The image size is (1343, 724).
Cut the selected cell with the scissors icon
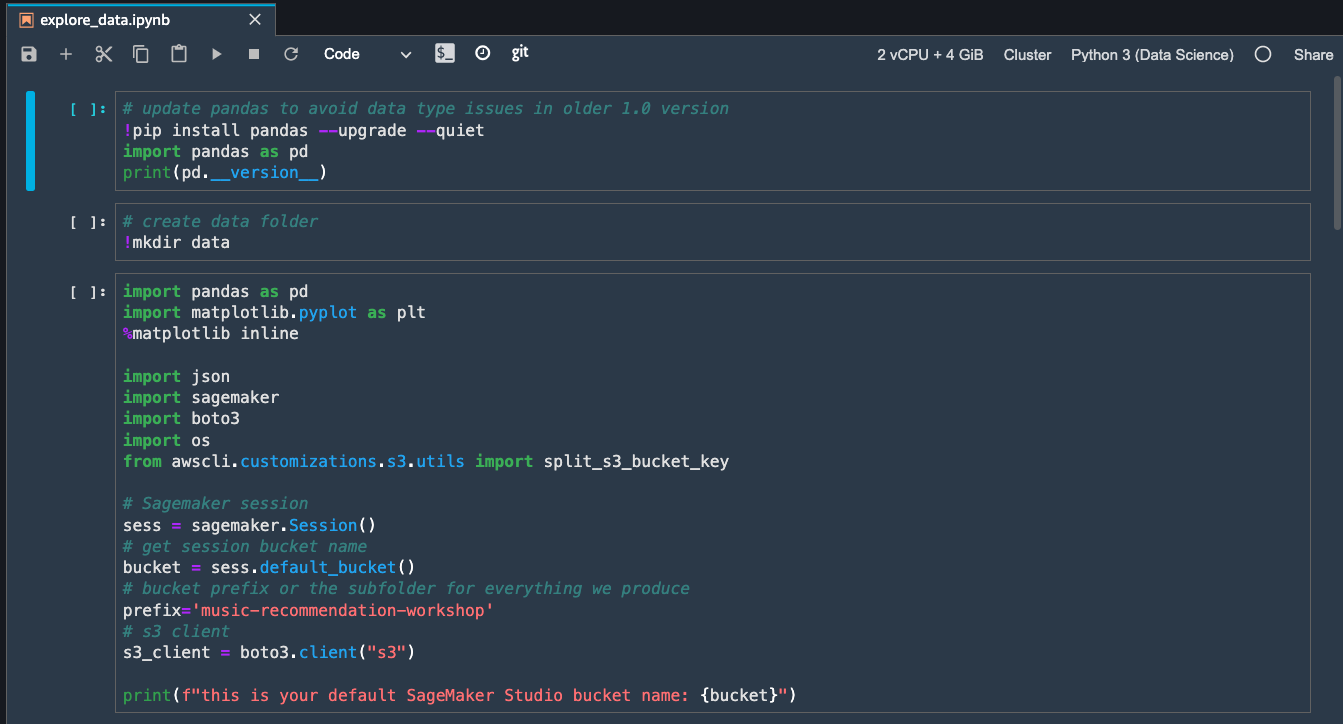104,55
